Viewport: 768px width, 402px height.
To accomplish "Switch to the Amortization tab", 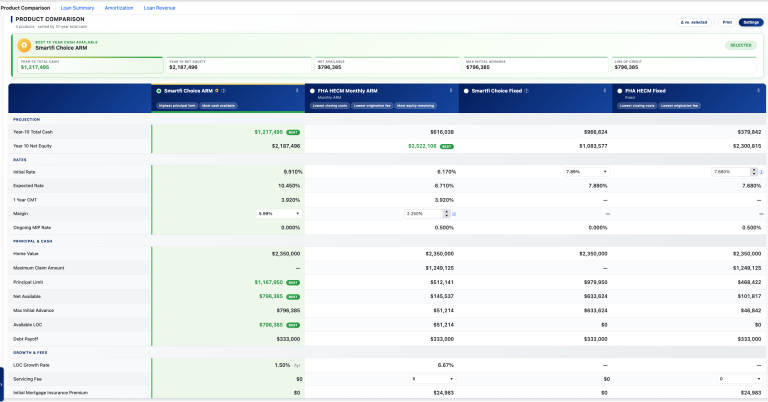I will (119, 8).
